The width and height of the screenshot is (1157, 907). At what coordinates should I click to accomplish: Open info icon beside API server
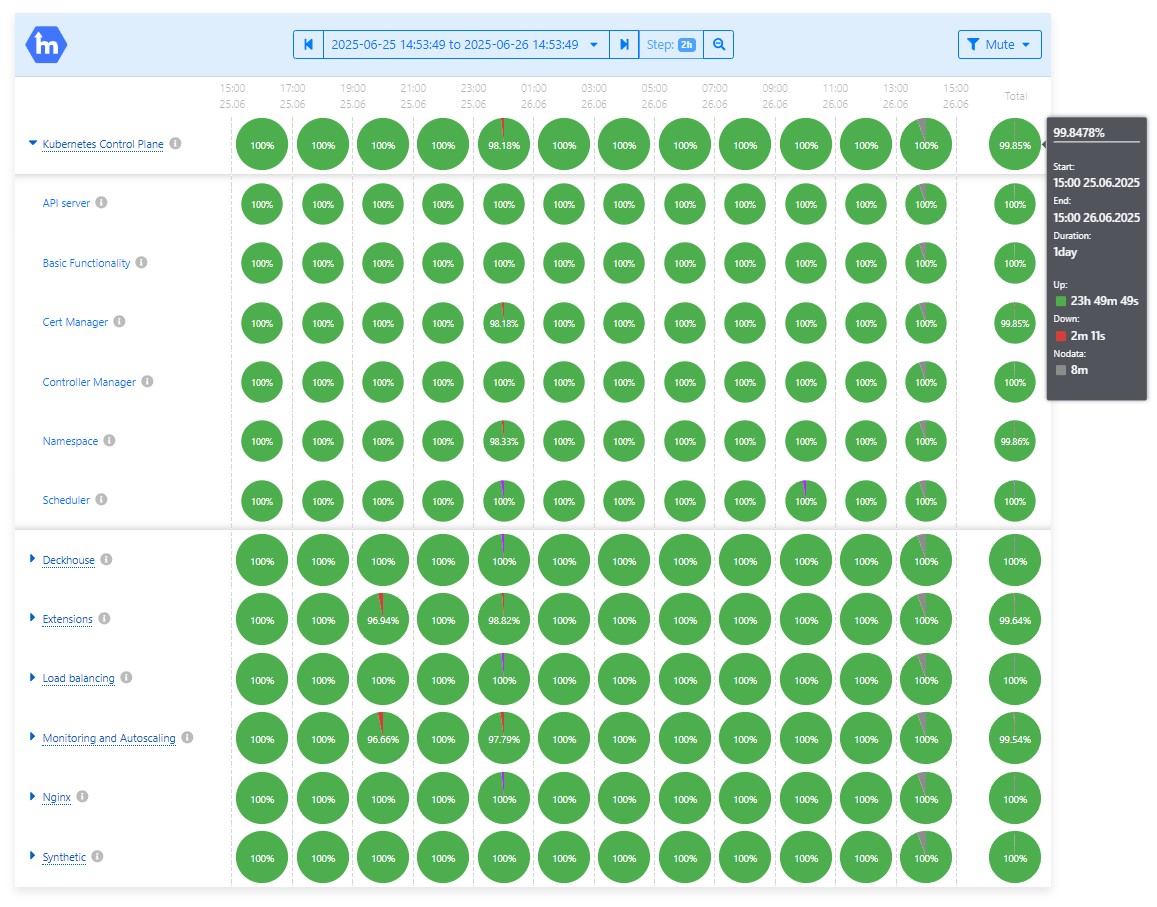coord(102,202)
